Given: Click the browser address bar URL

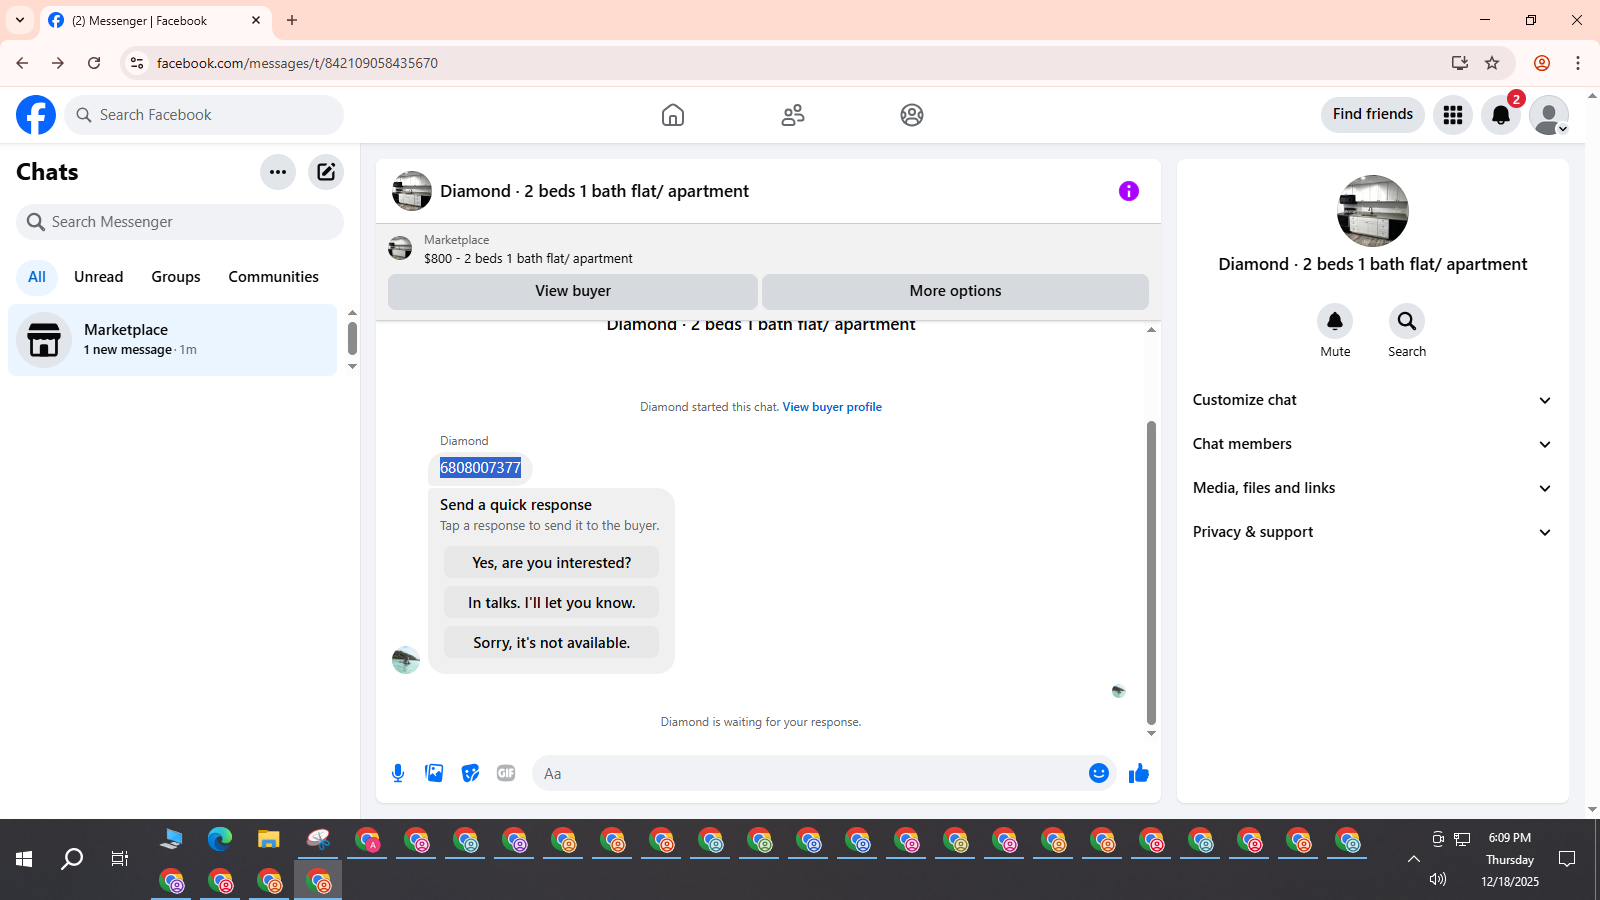Looking at the screenshot, I should [x=297, y=63].
